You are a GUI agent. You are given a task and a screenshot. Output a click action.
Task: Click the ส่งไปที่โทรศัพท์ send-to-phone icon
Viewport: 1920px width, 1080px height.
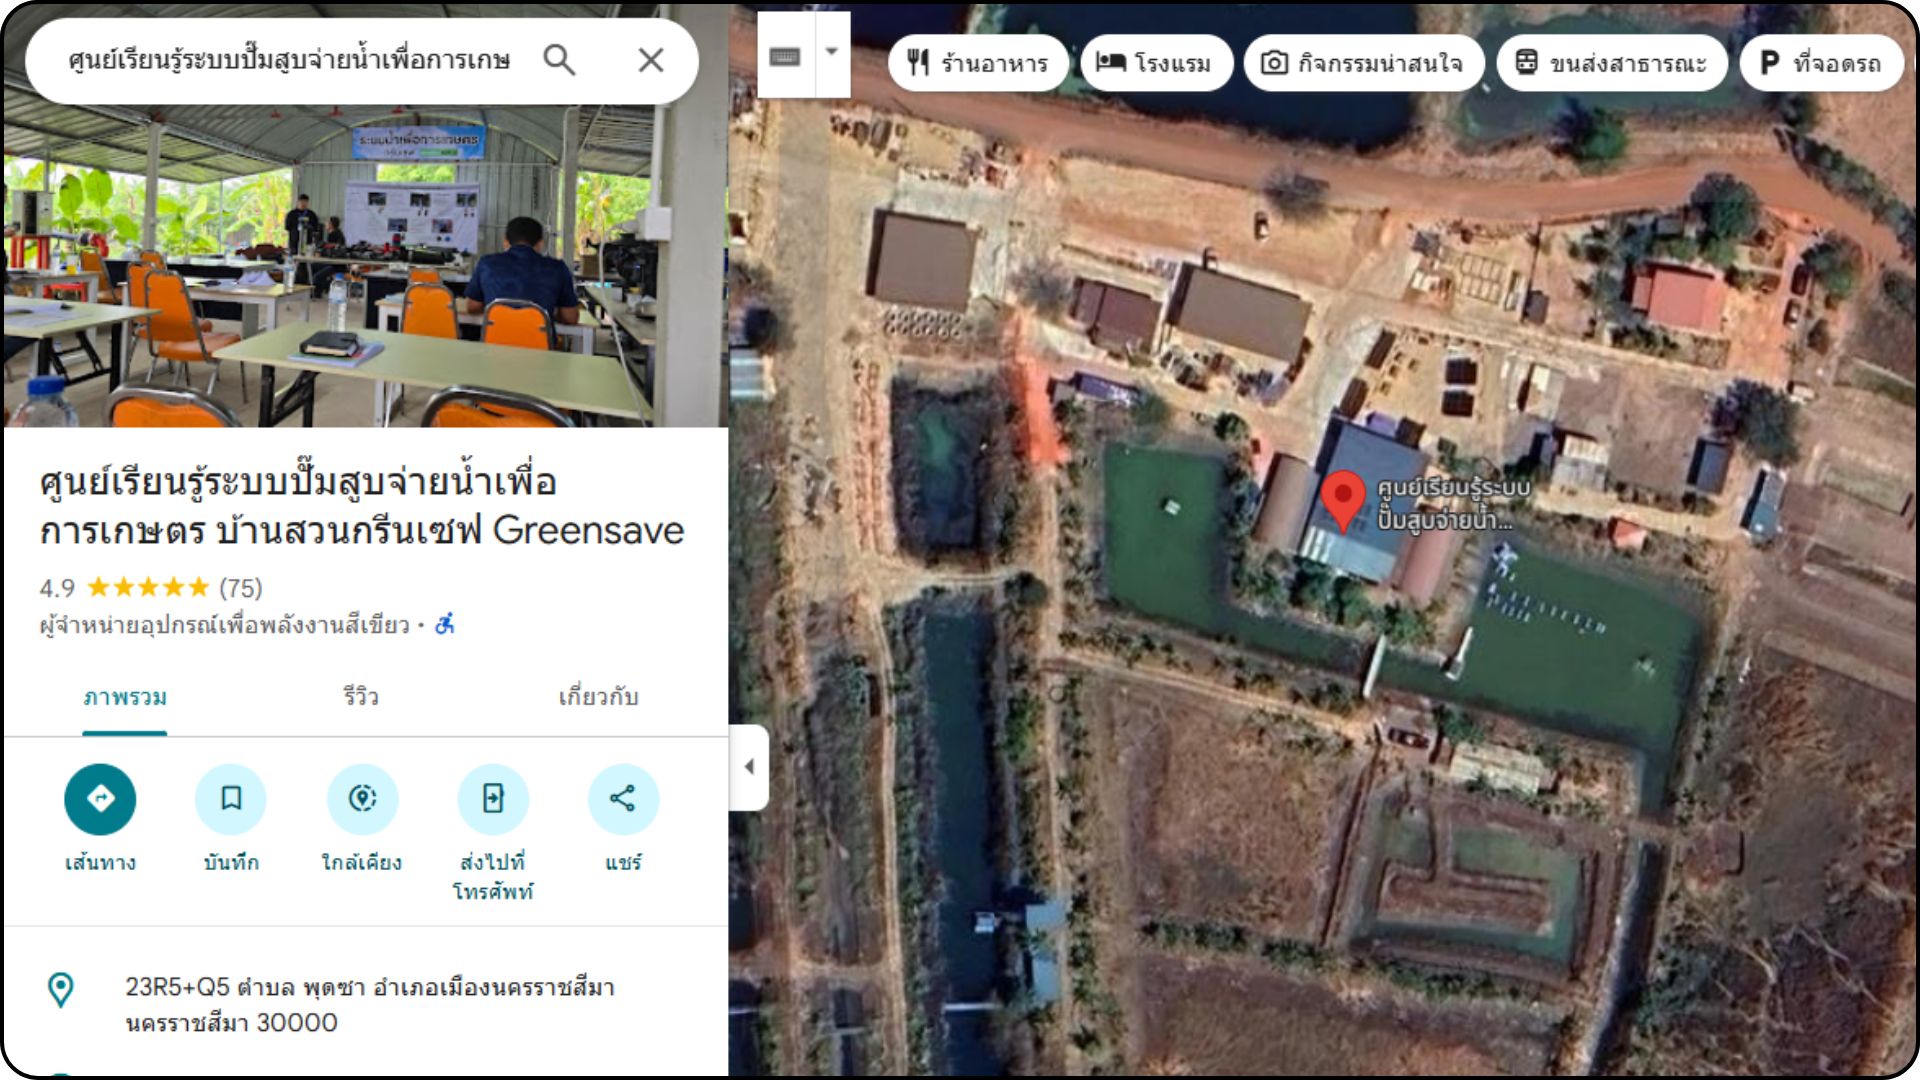pos(493,799)
